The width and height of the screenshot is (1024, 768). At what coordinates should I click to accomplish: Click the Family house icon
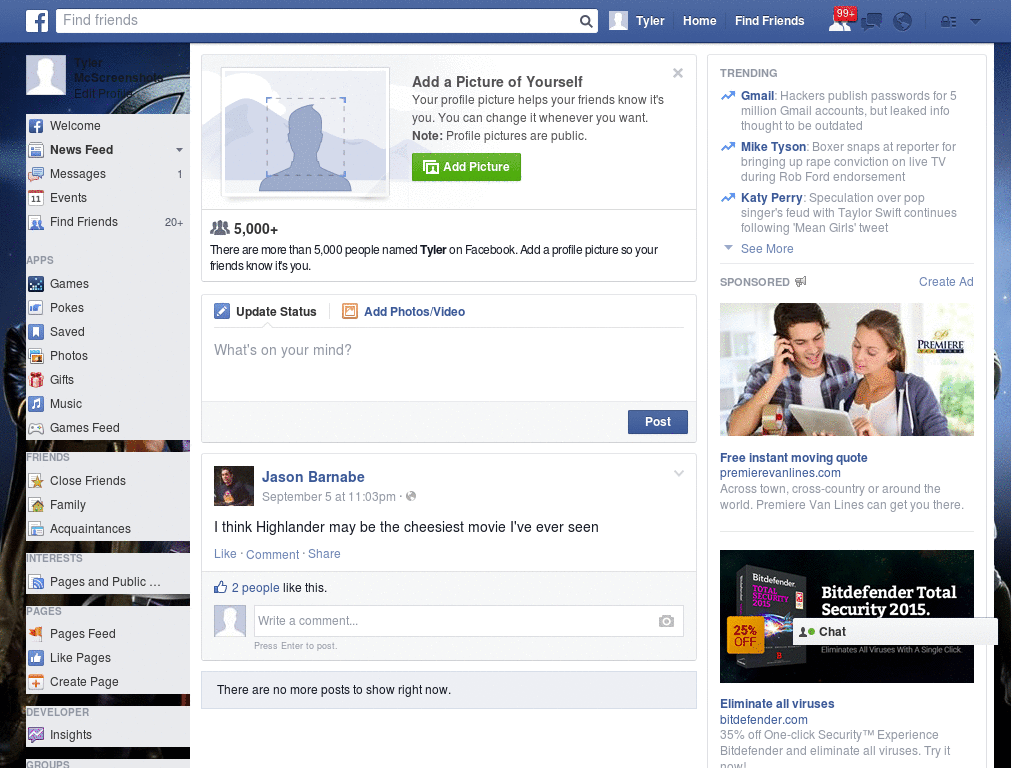36,505
